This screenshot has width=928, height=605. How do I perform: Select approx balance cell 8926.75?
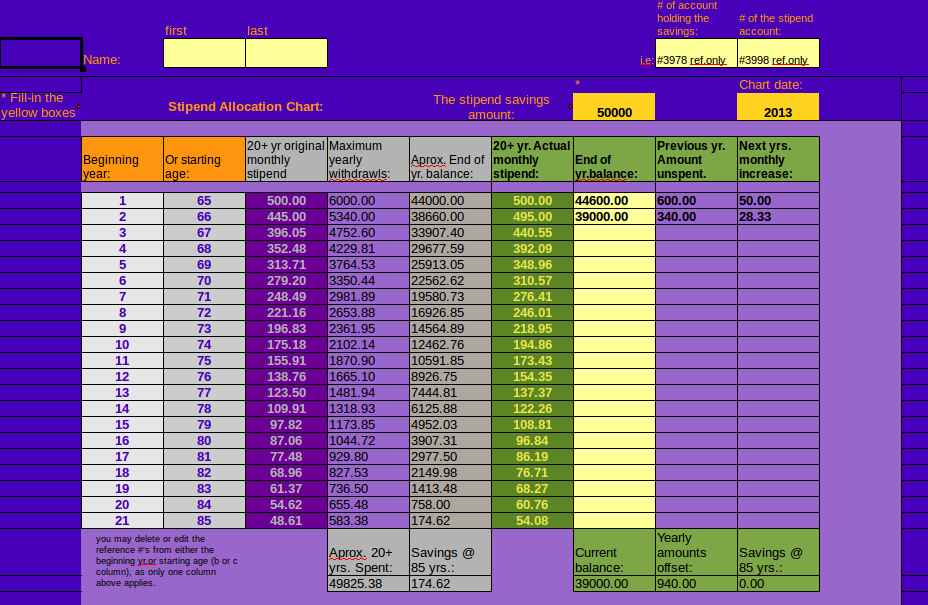450,376
